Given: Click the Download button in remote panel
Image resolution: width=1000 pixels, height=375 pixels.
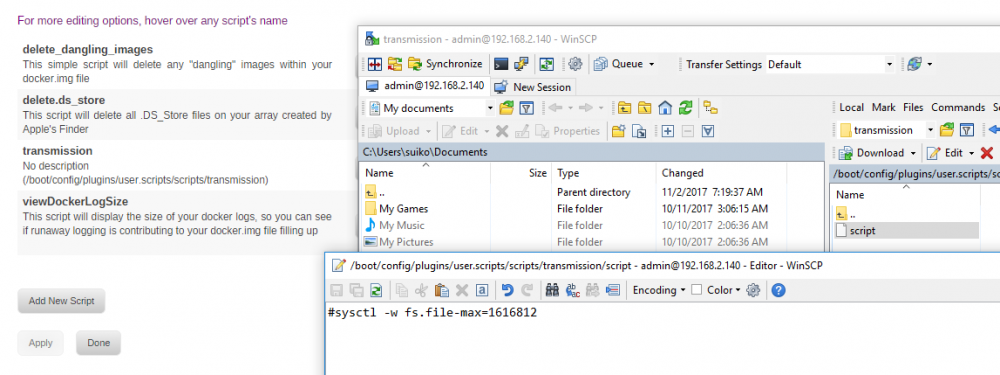Looking at the screenshot, I should [873, 153].
